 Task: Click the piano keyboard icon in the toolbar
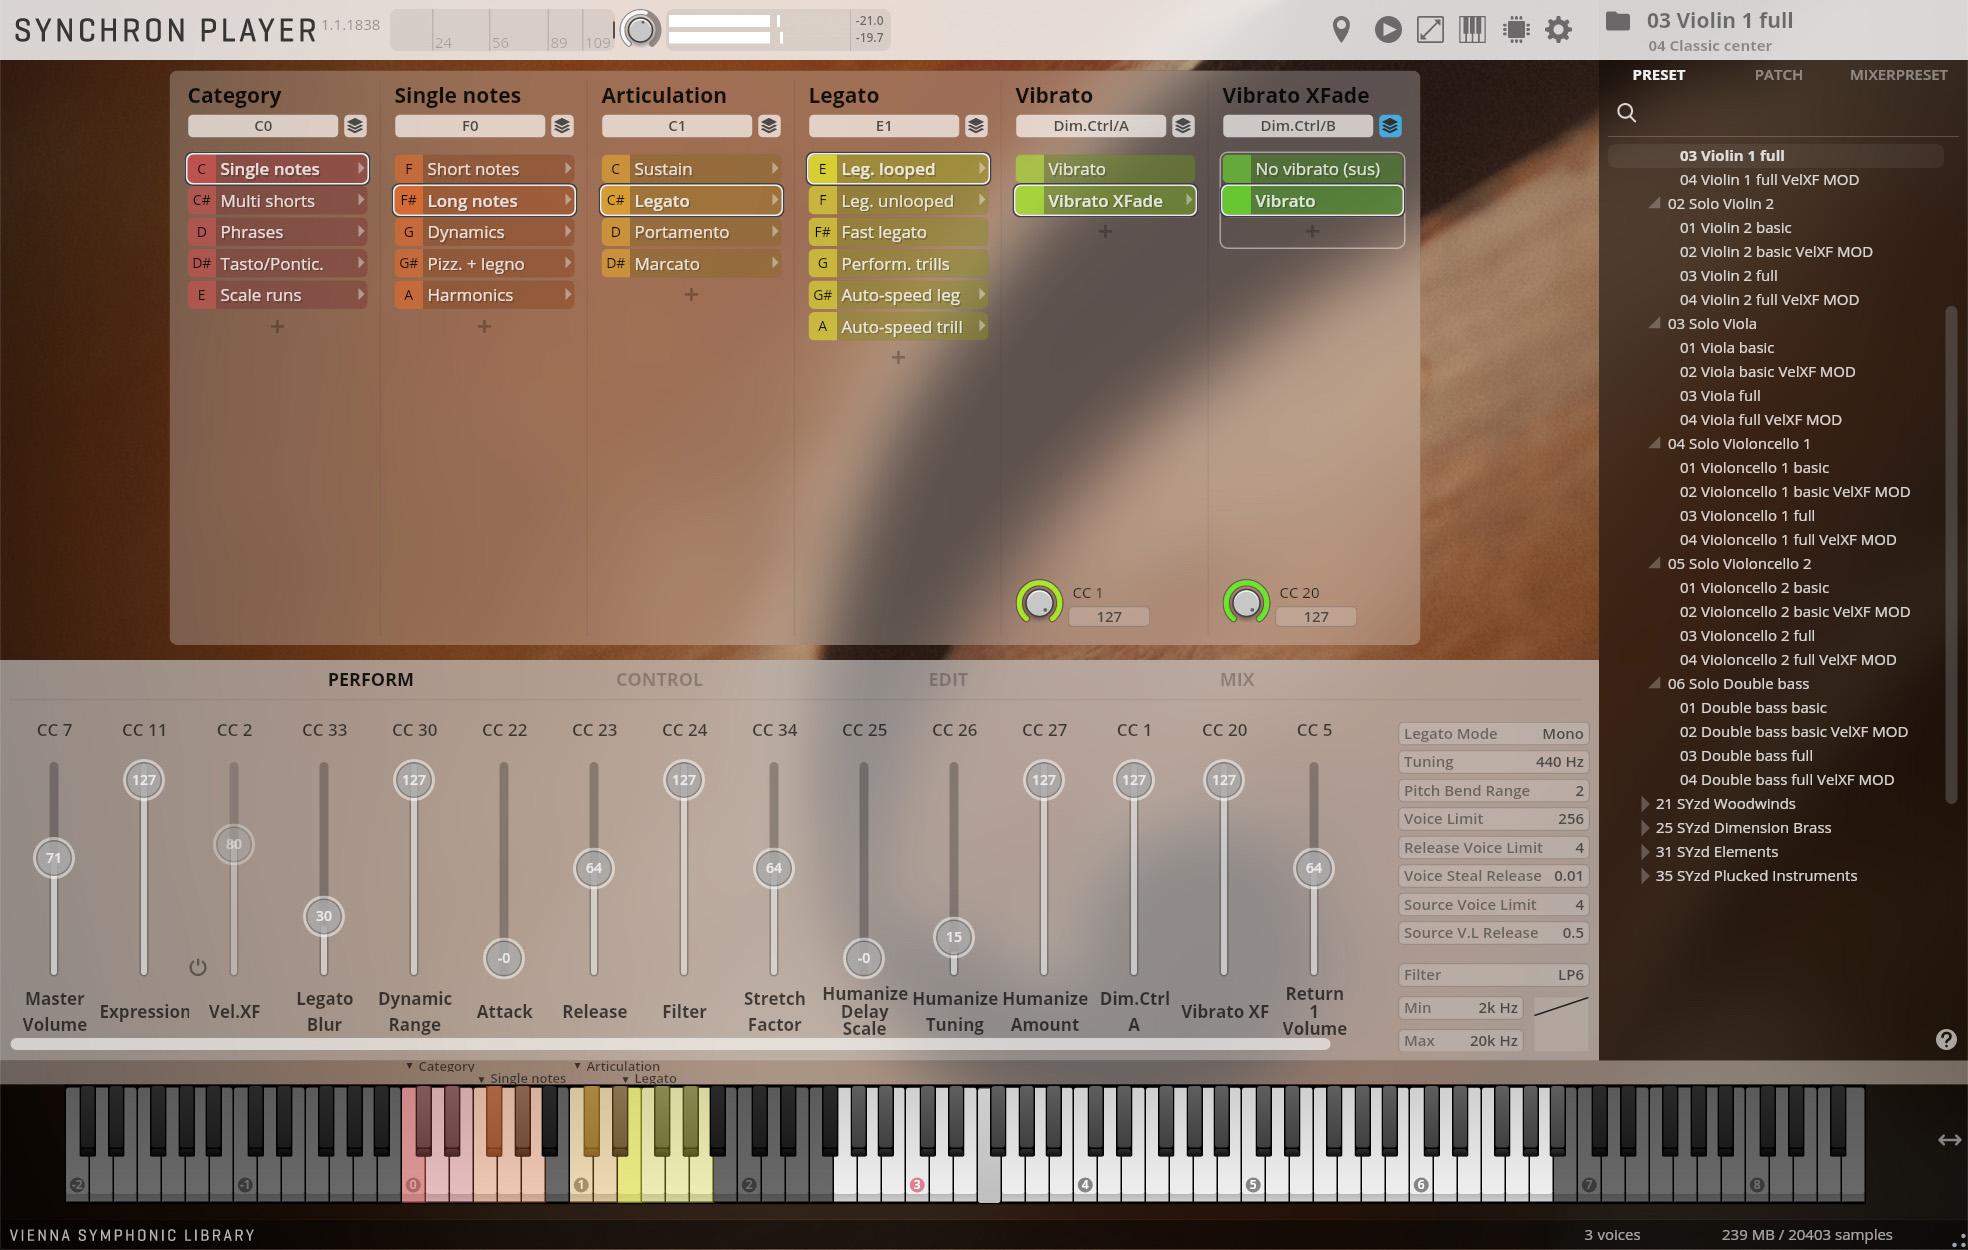(1471, 29)
